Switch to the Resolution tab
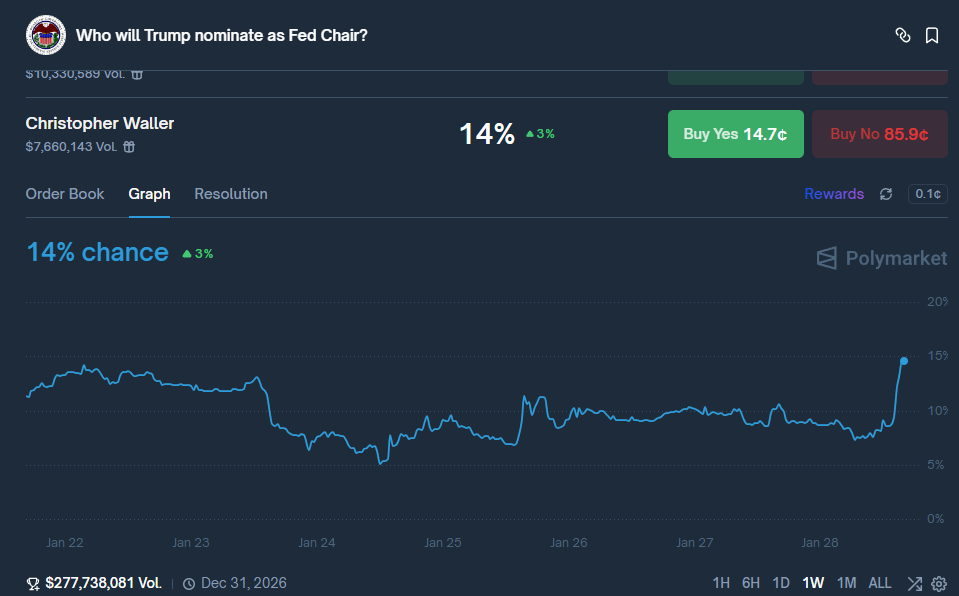 [231, 194]
